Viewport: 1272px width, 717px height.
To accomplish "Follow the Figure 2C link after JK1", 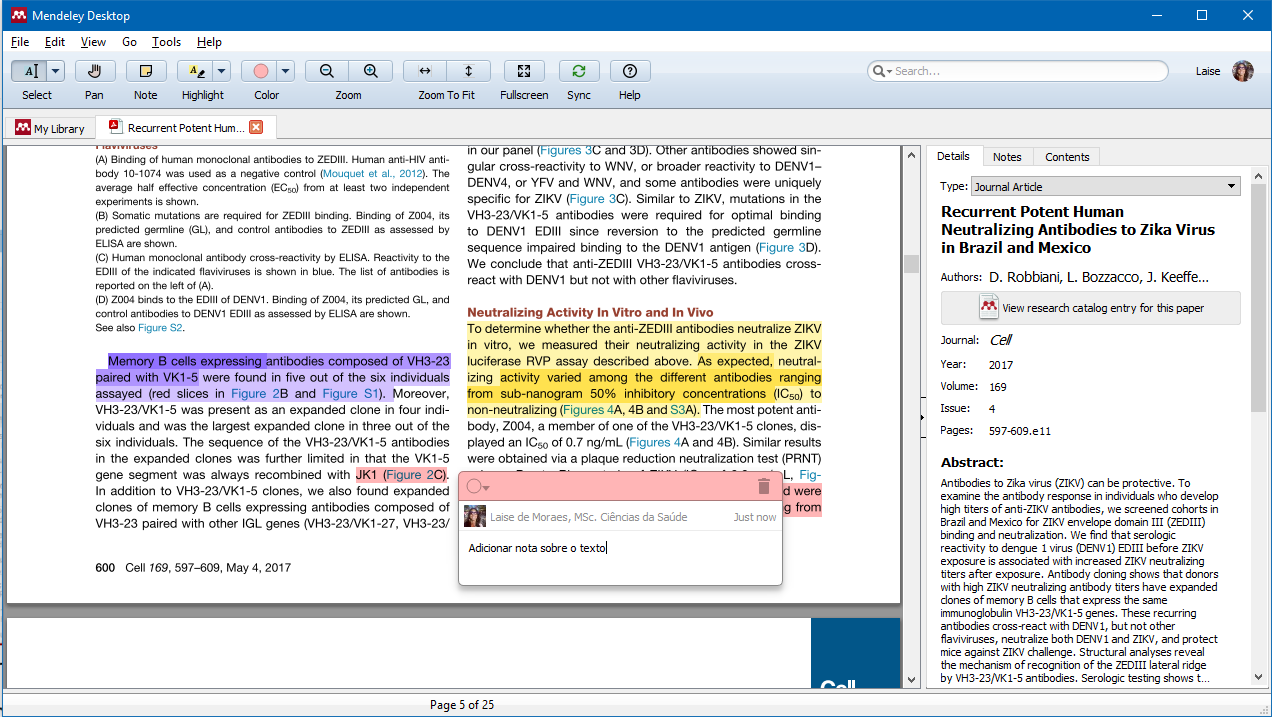I will (413, 474).
